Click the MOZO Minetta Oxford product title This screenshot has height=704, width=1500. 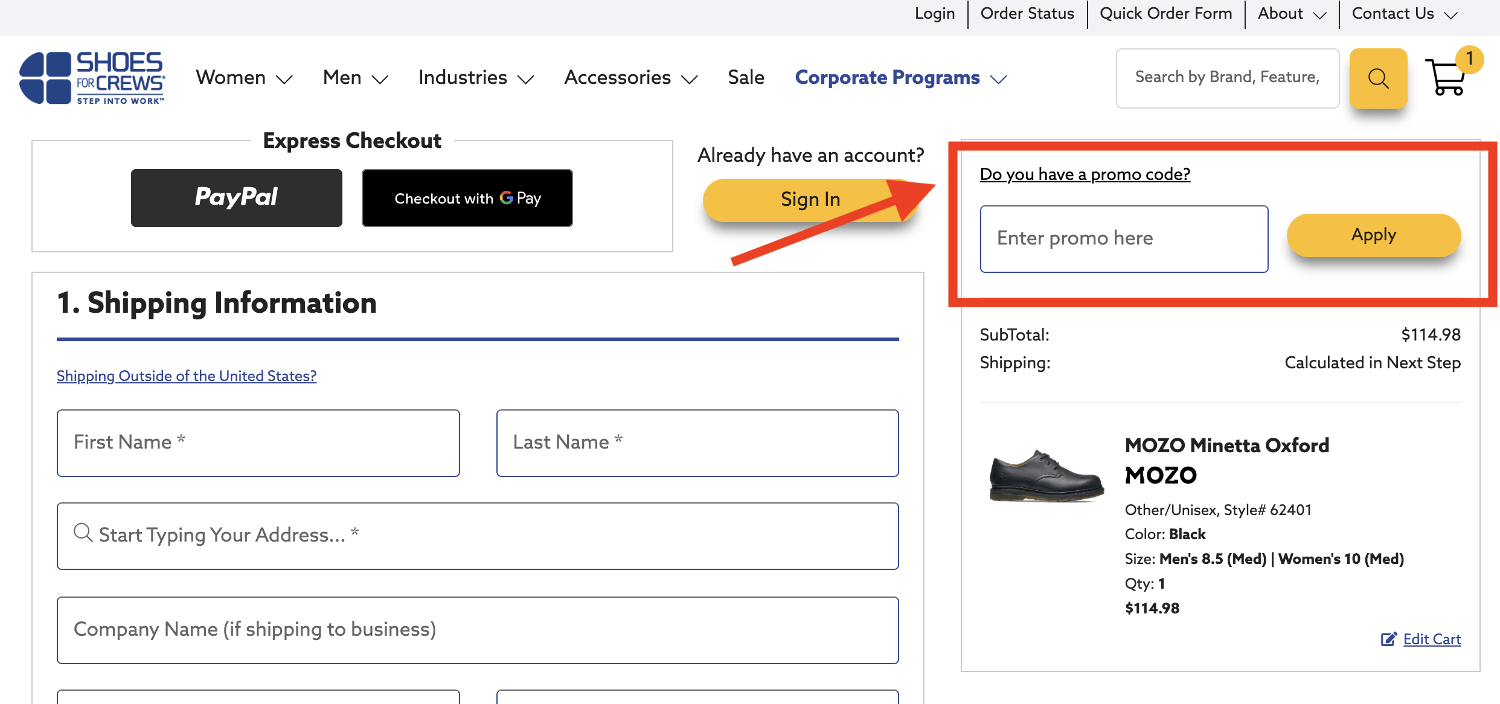click(x=1227, y=445)
